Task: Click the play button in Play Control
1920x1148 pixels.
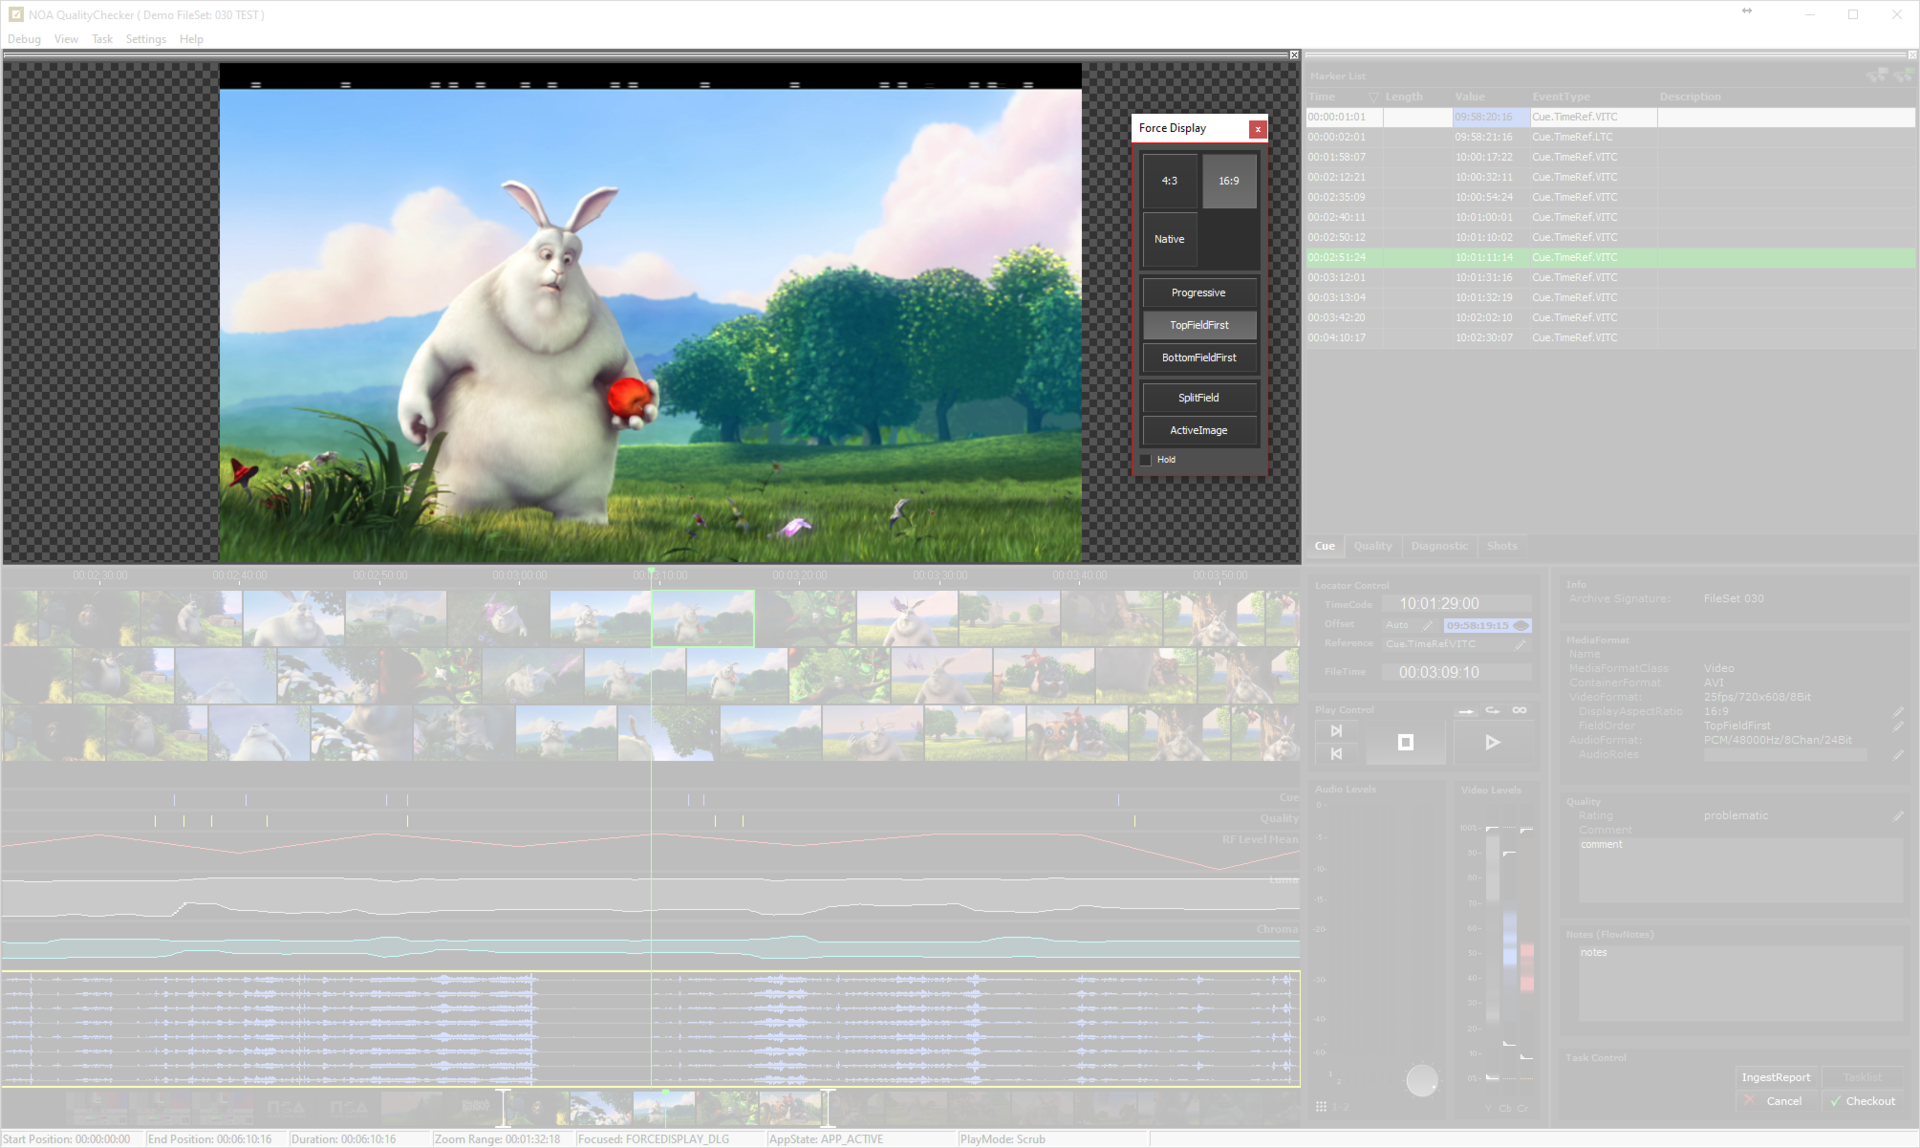Action: click(1492, 742)
